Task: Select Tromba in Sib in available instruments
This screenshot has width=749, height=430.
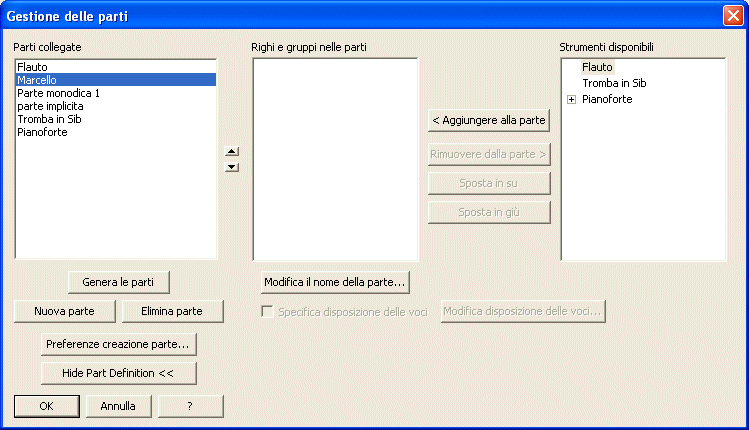Action: pos(613,83)
